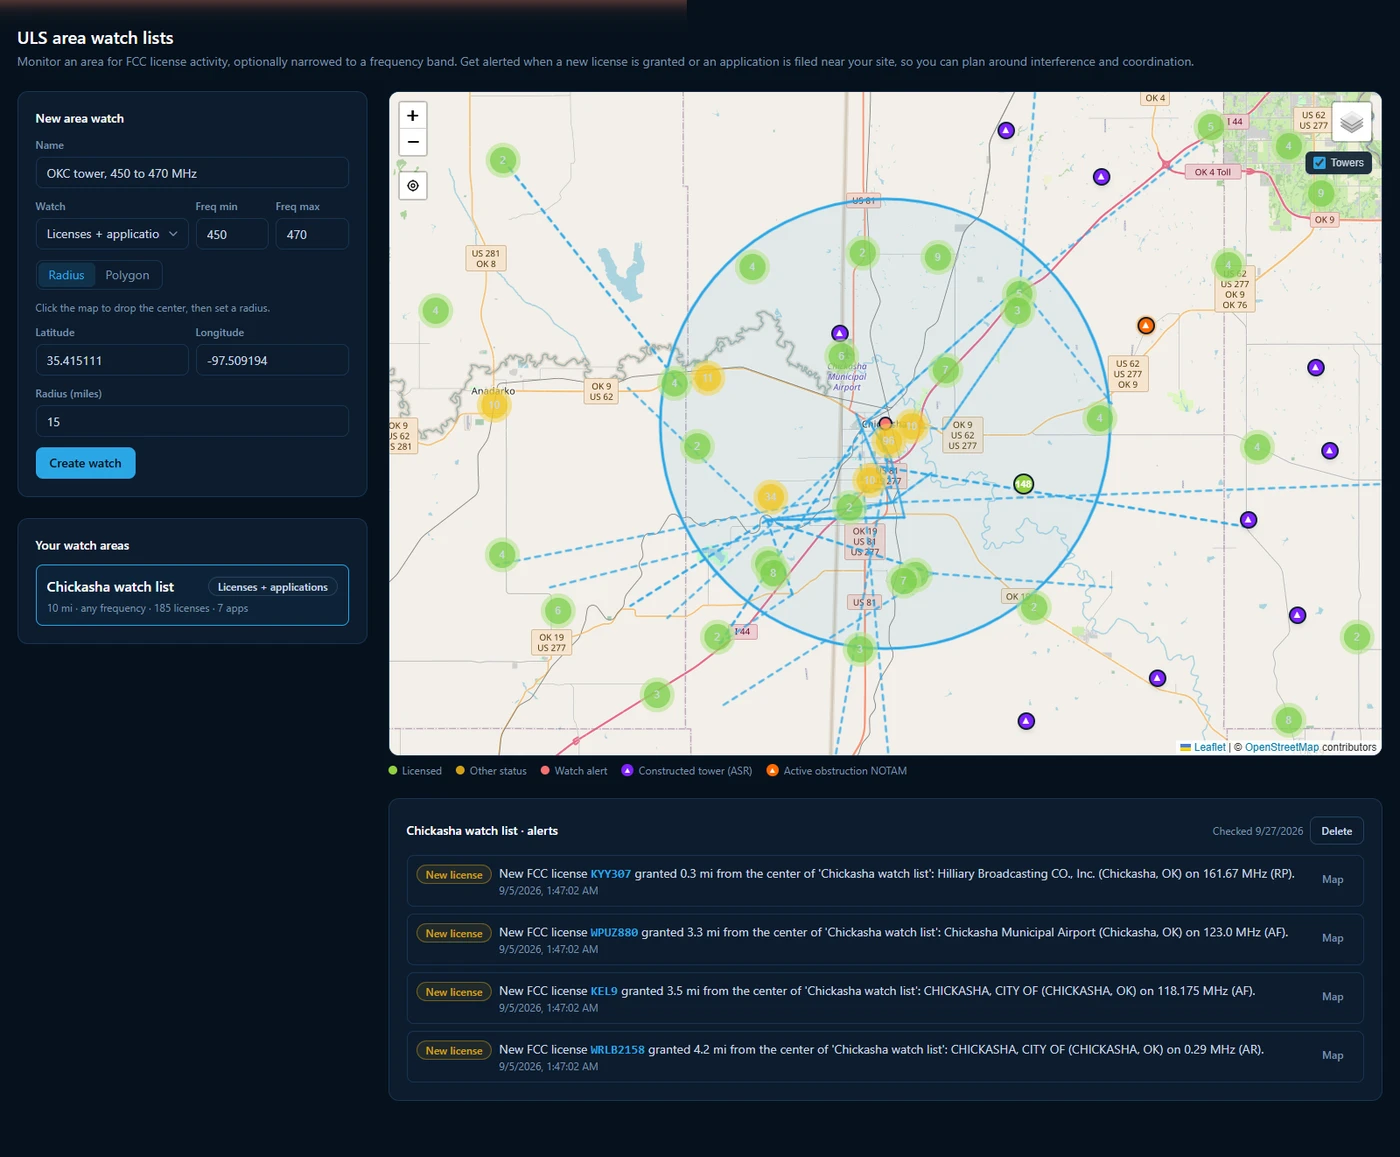Click "Checked 9/27/2026" text
The image size is (1400, 1157).
tap(1257, 831)
